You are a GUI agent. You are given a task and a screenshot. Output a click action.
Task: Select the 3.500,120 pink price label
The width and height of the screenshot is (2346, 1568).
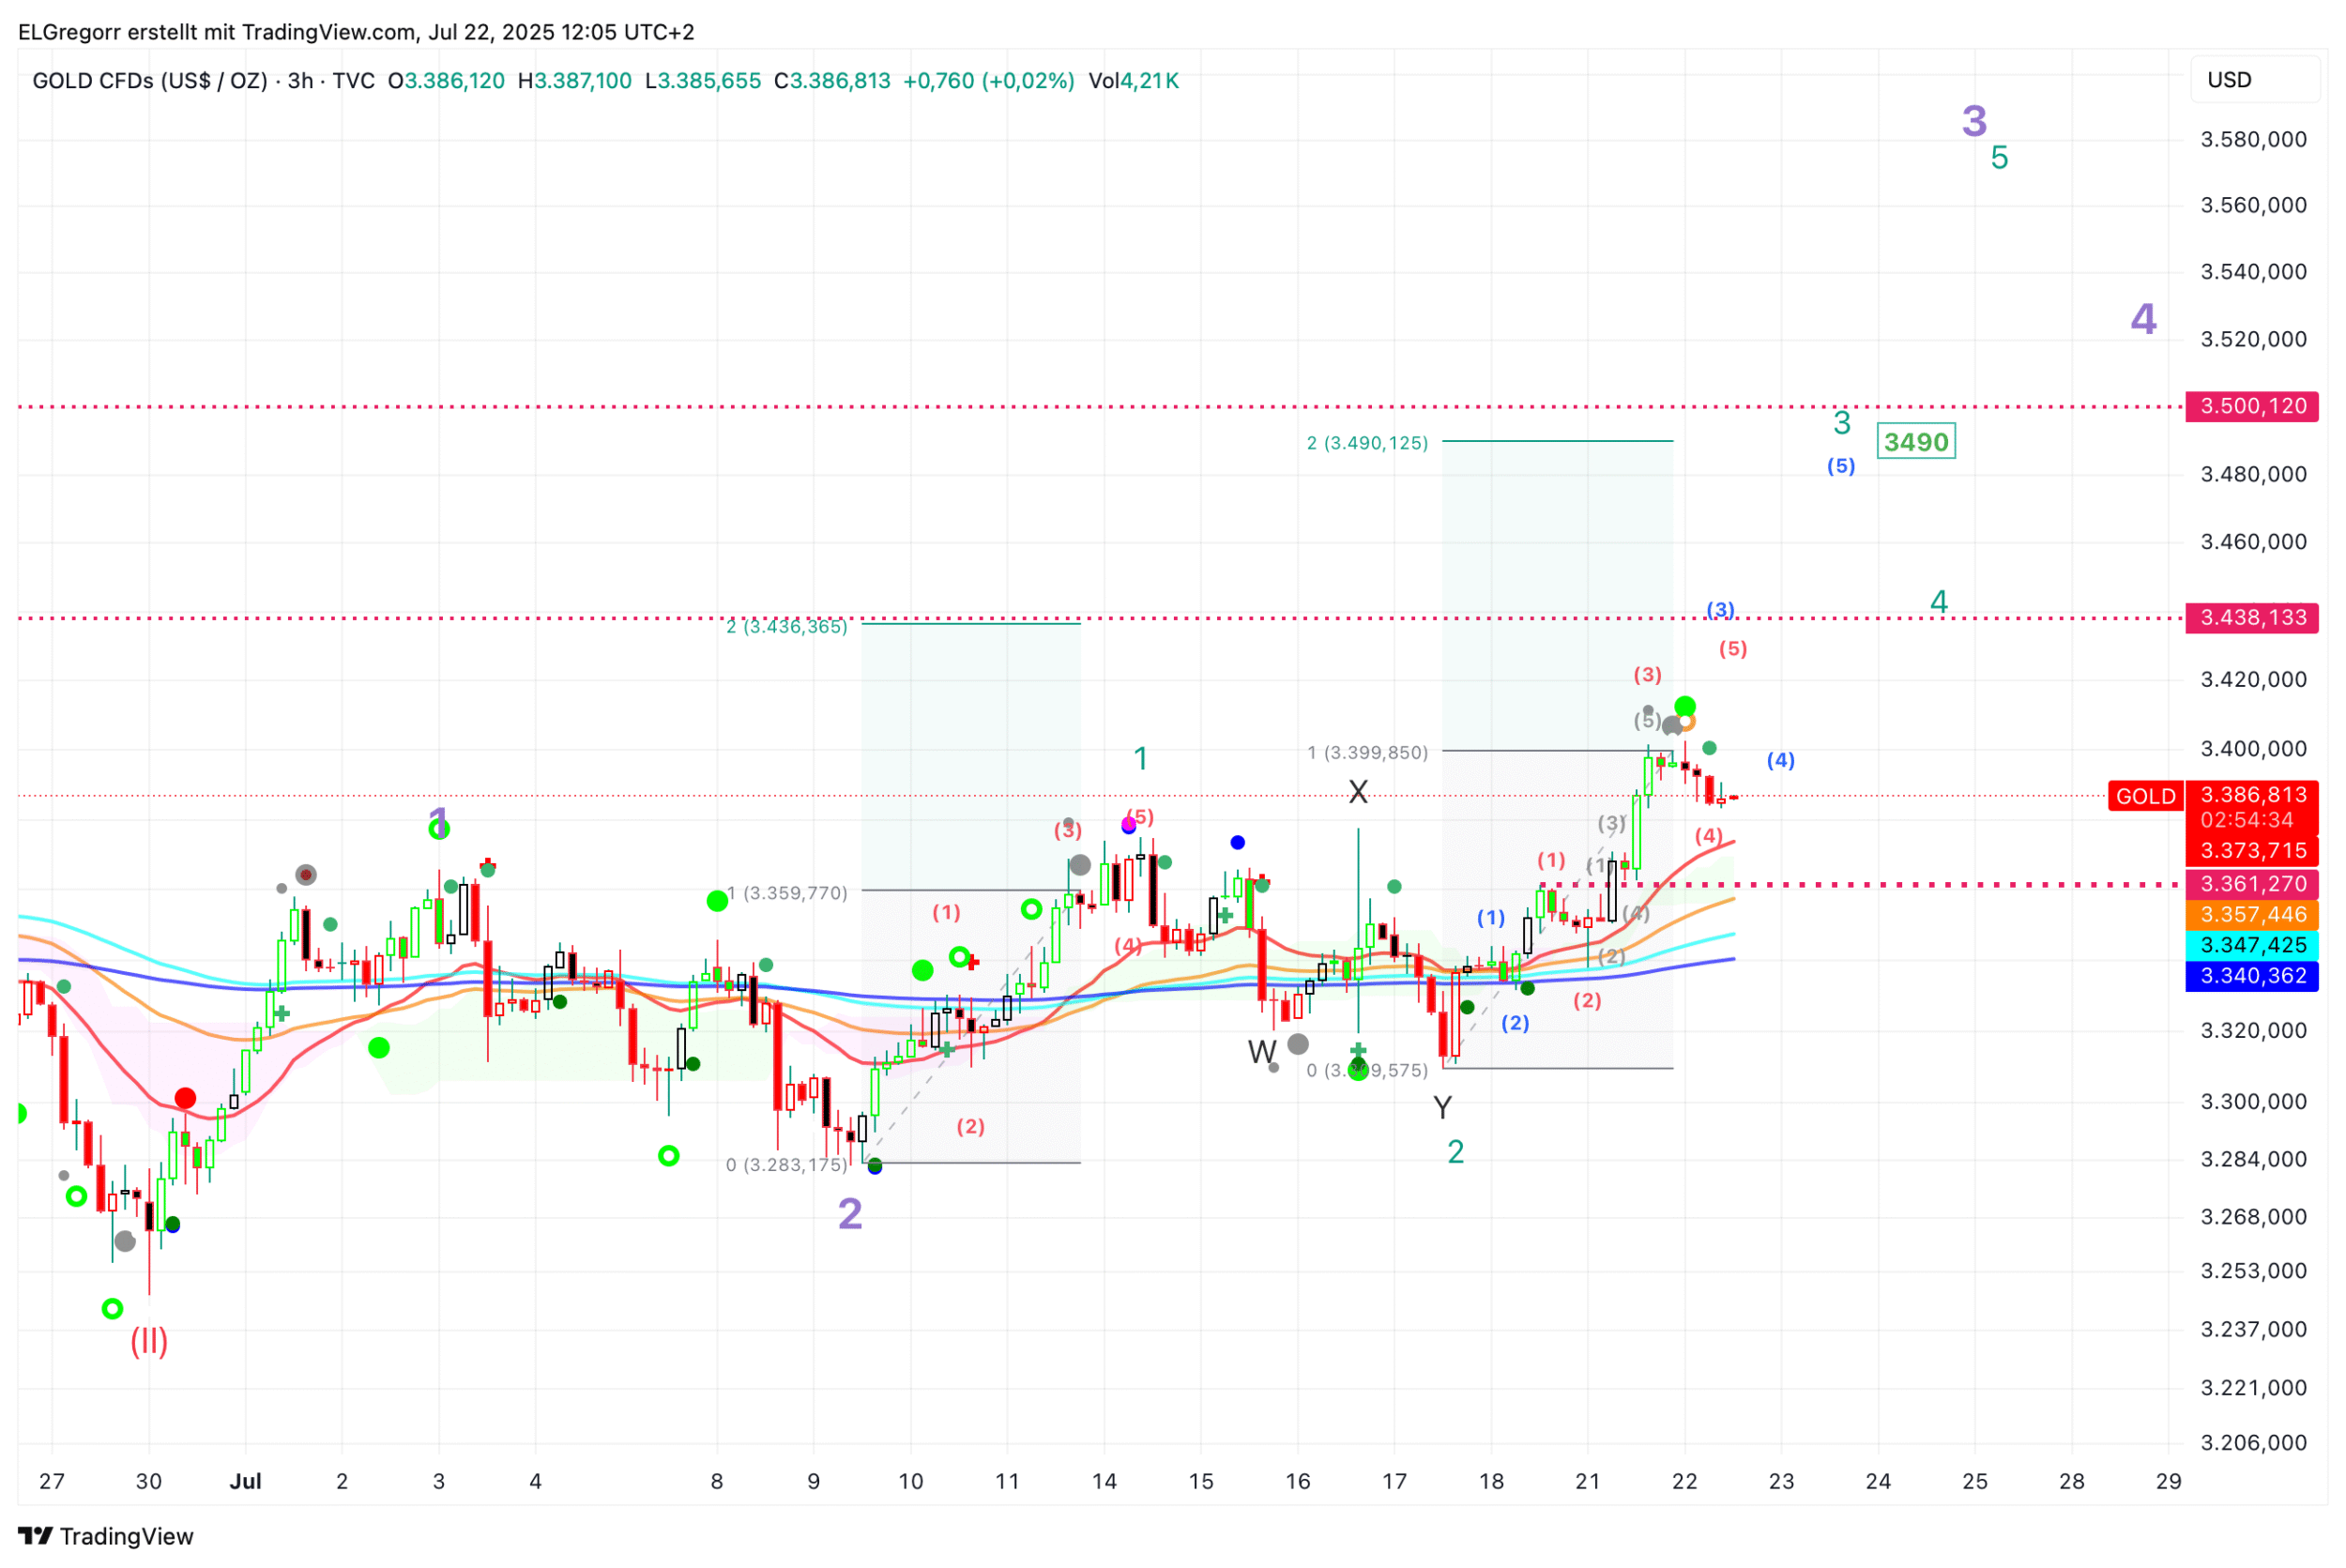[2252, 407]
